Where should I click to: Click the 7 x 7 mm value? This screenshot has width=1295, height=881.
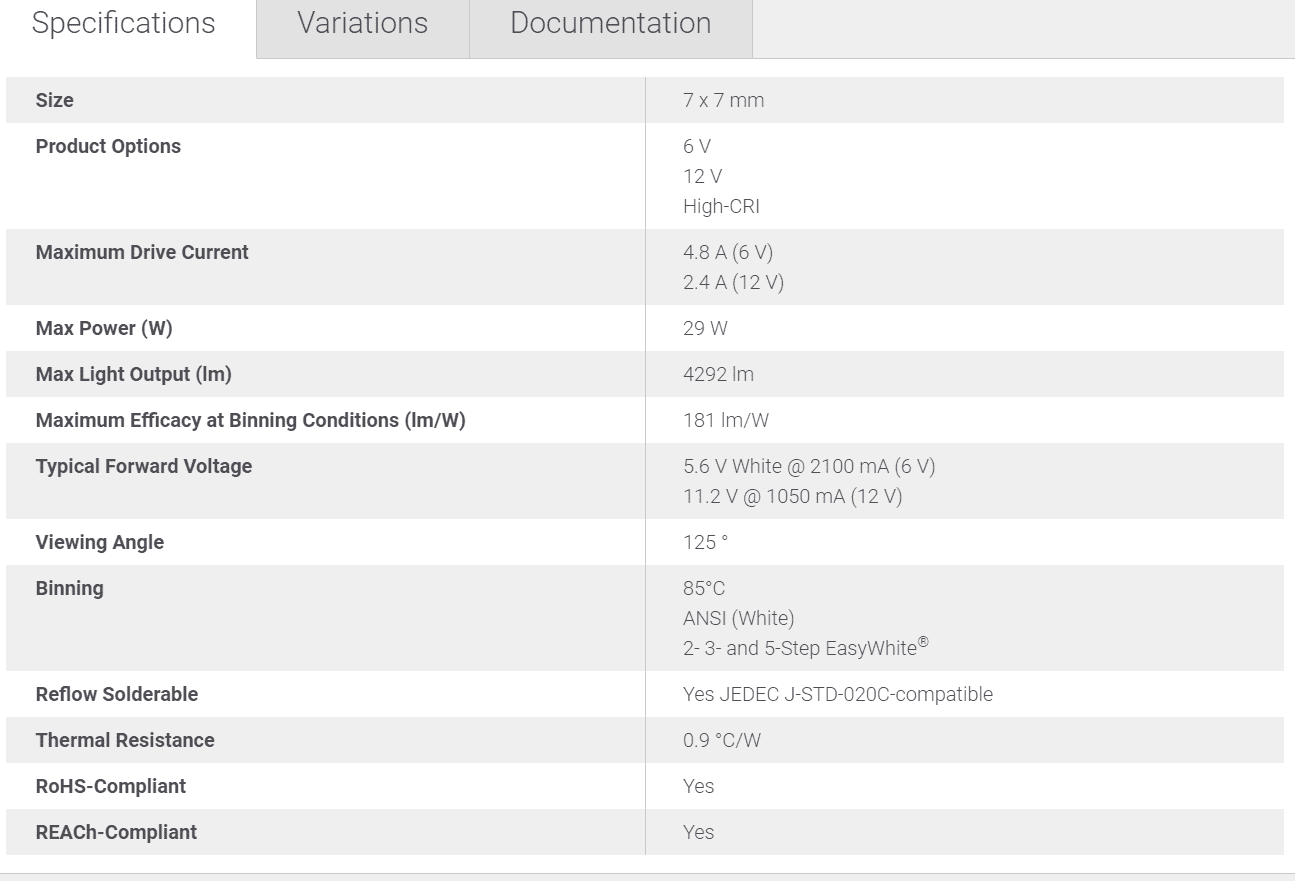pyautogui.click(x=723, y=100)
